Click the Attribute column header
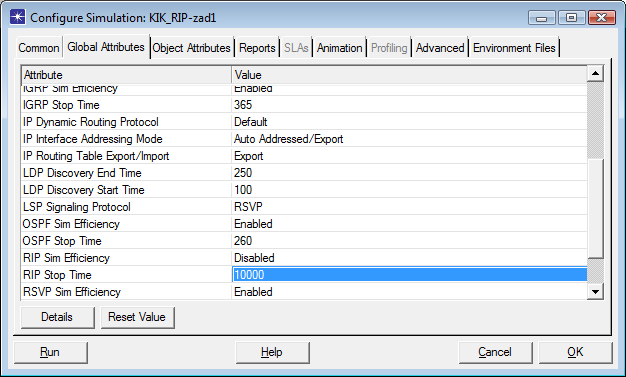The image size is (626, 377). tap(126, 75)
